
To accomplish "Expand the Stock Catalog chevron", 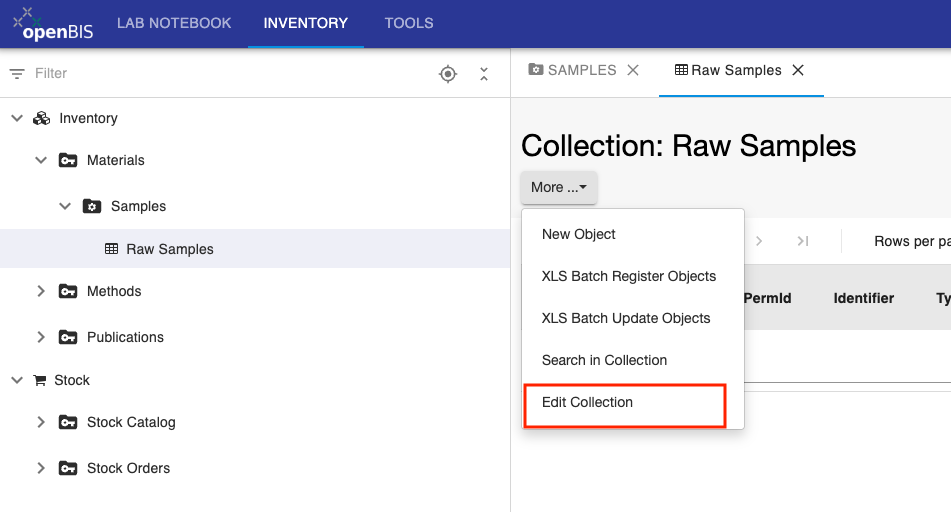I will tap(41, 422).
